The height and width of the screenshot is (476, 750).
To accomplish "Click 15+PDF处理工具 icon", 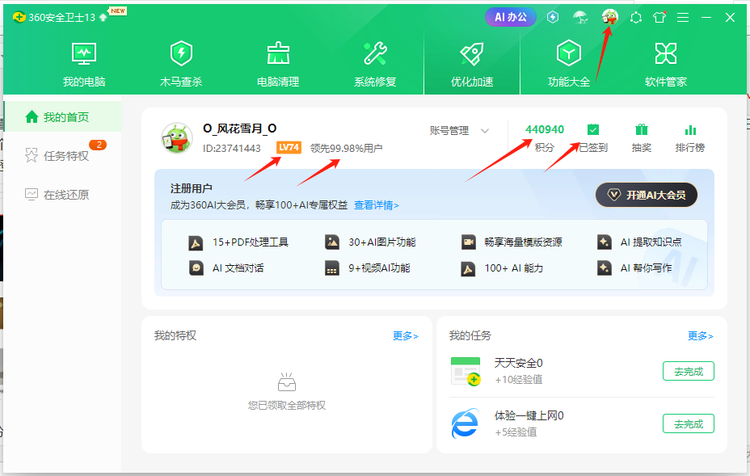I will [x=196, y=243].
